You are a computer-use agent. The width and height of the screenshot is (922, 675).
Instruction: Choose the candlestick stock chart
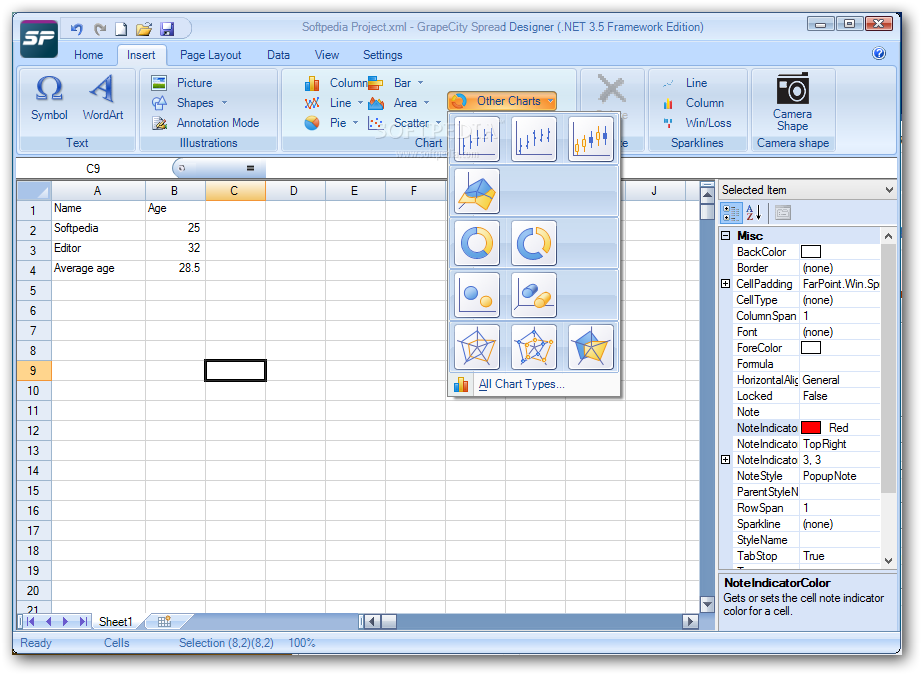point(591,139)
